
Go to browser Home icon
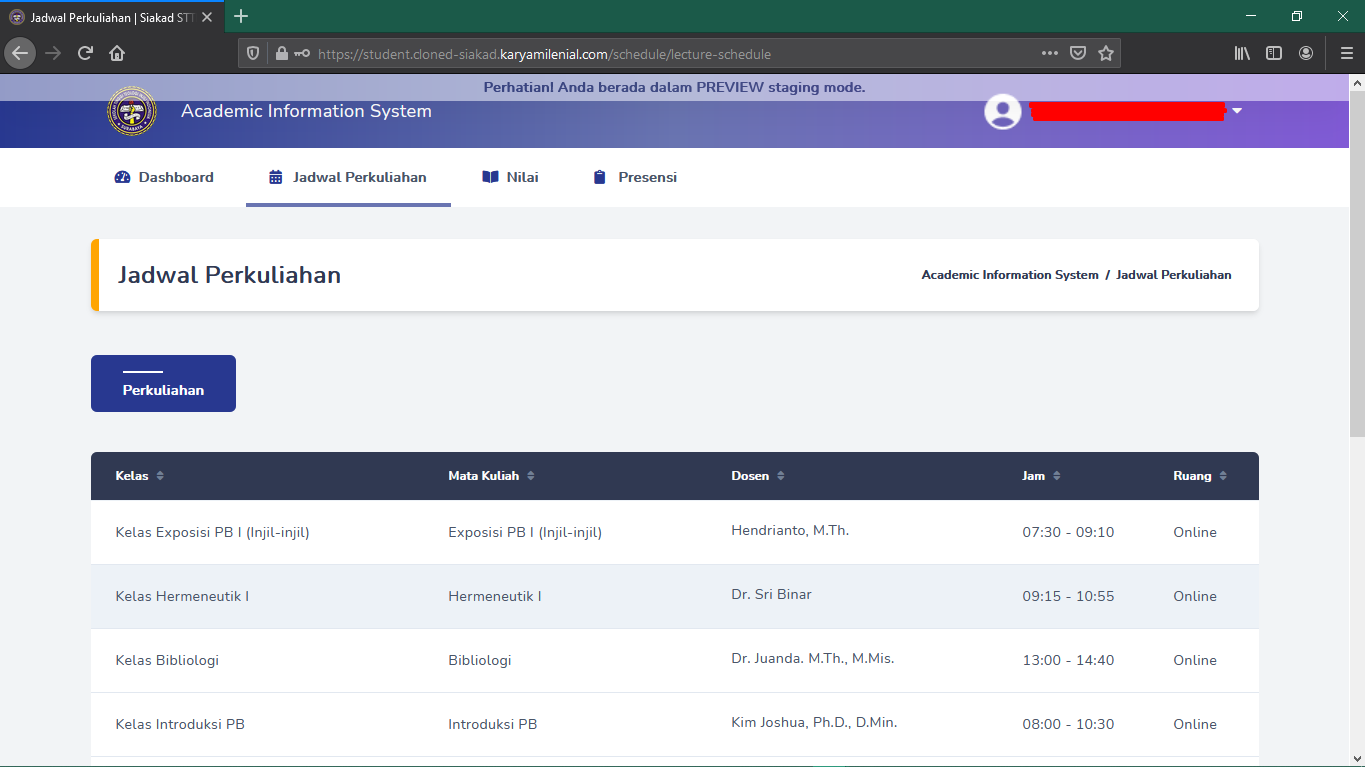[x=117, y=53]
